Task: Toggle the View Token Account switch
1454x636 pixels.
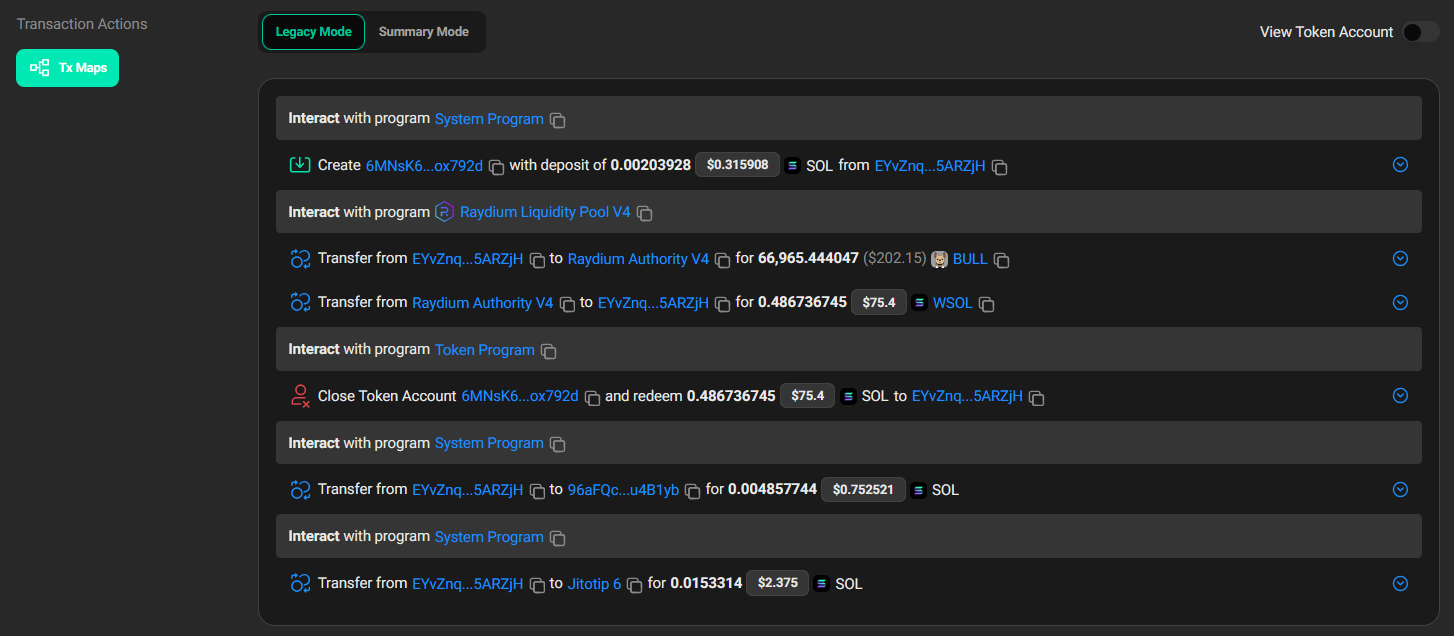Action: (x=1420, y=32)
